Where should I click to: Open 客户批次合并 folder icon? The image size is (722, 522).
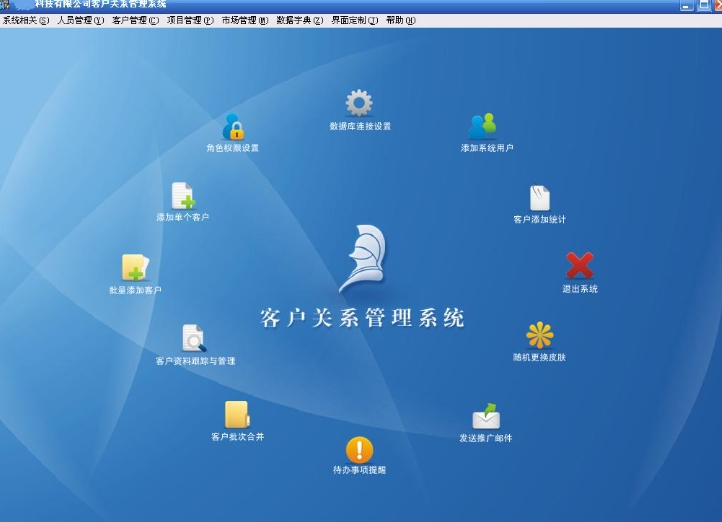tap(237, 414)
